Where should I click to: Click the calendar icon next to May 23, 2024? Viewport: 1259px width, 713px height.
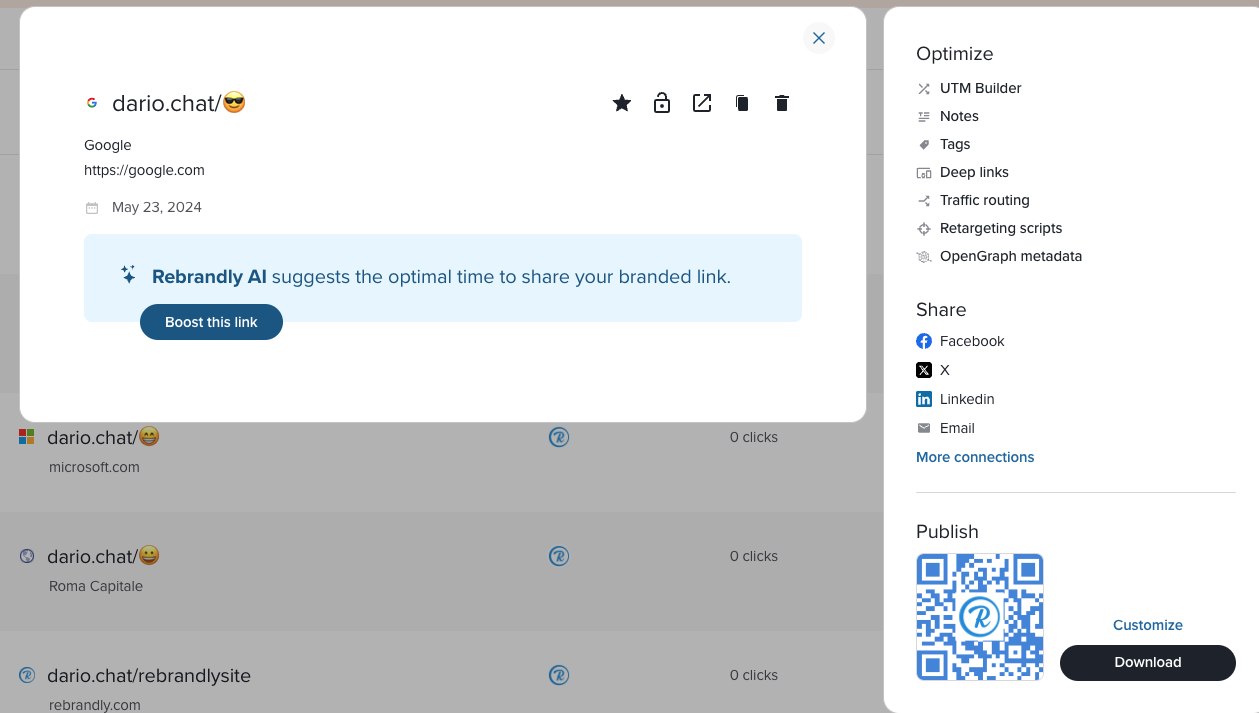pyautogui.click(x=92, y=208)
